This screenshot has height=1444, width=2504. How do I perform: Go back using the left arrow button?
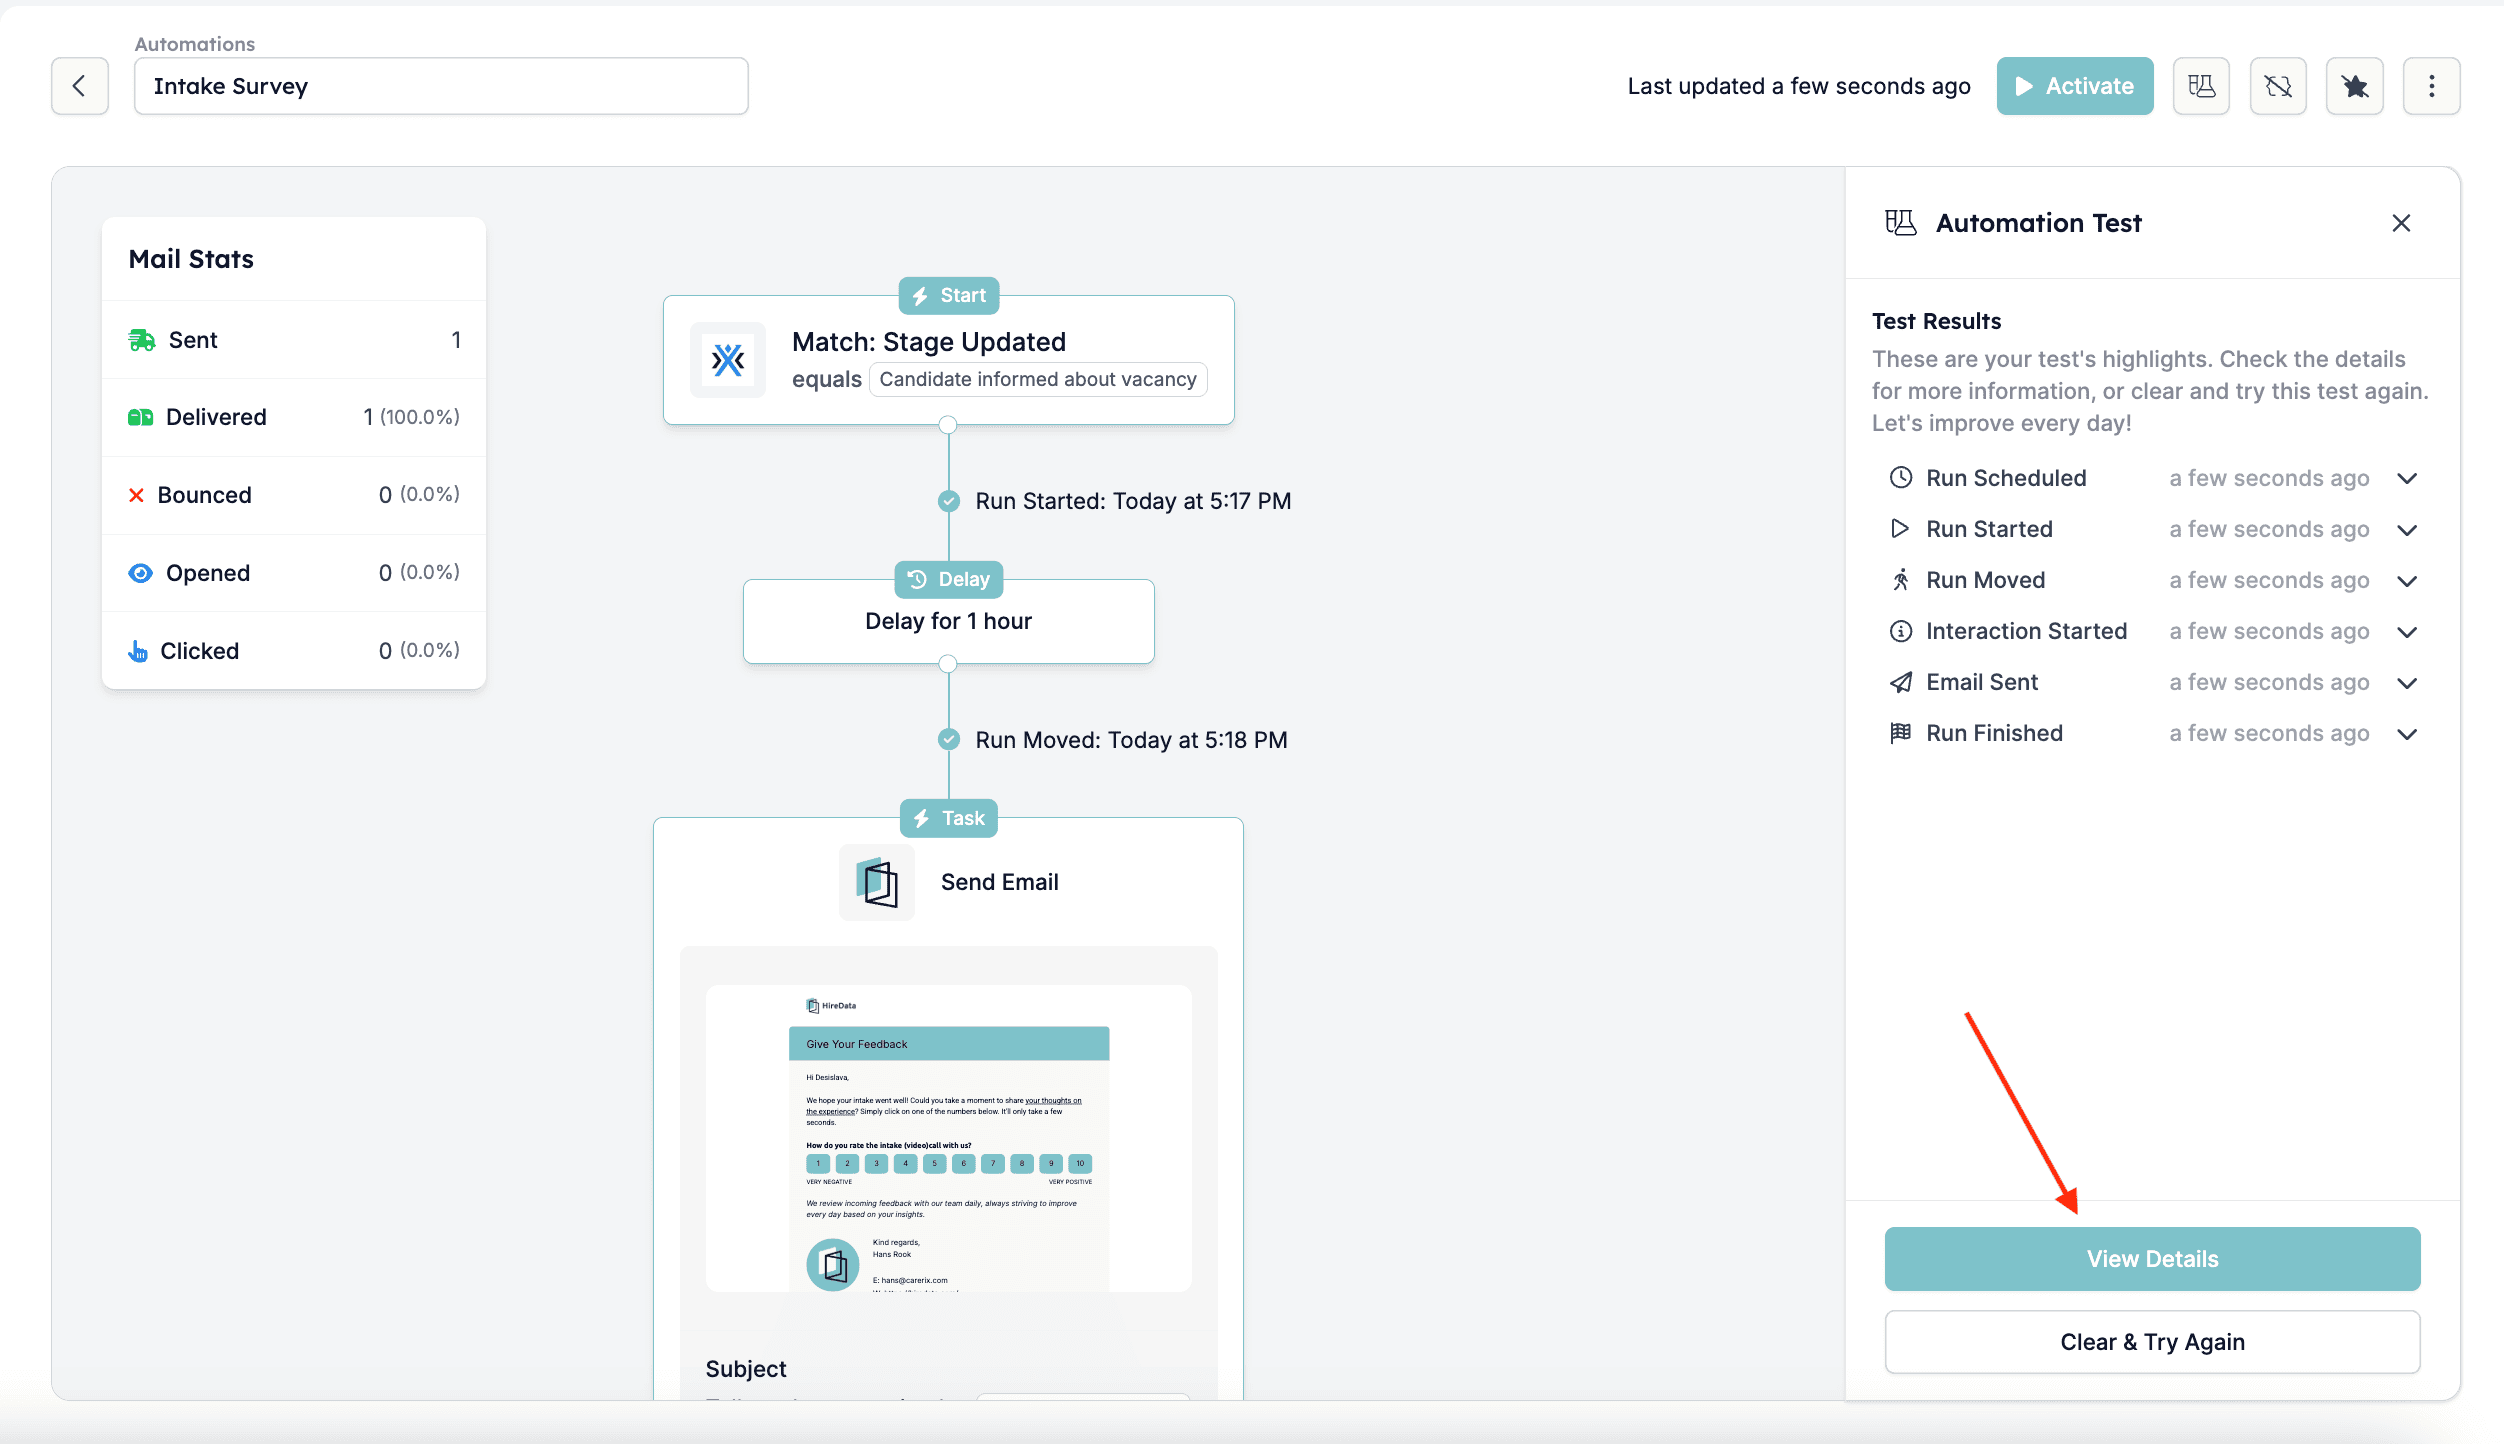click(80, 86)
